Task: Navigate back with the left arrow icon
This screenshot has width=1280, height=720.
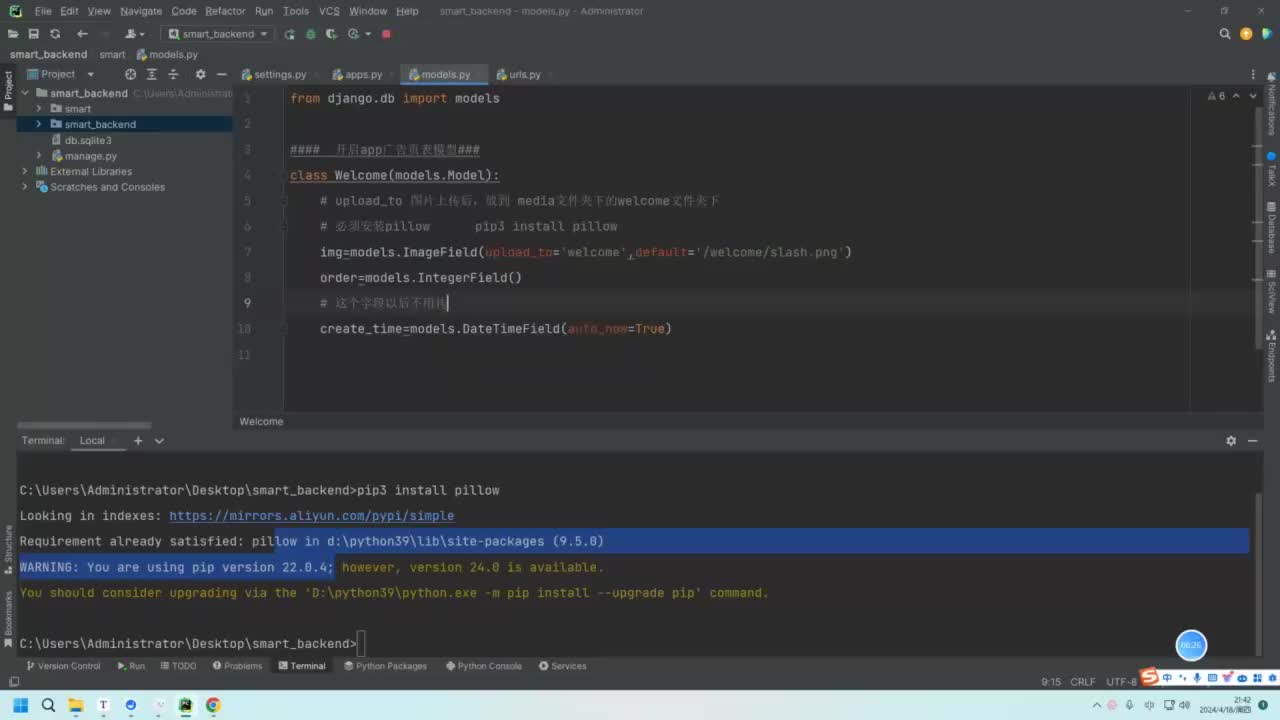Action: [82, 34]
